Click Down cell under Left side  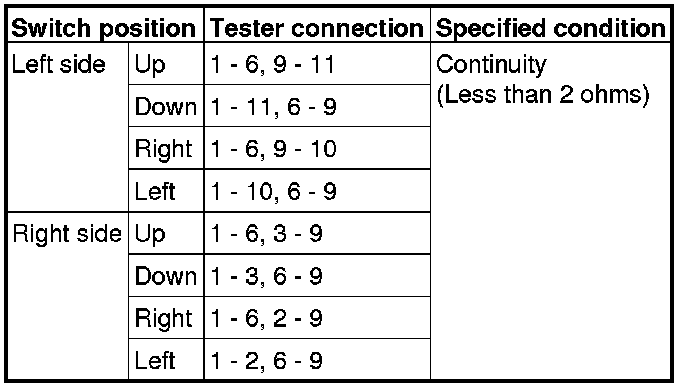[166, 106]
